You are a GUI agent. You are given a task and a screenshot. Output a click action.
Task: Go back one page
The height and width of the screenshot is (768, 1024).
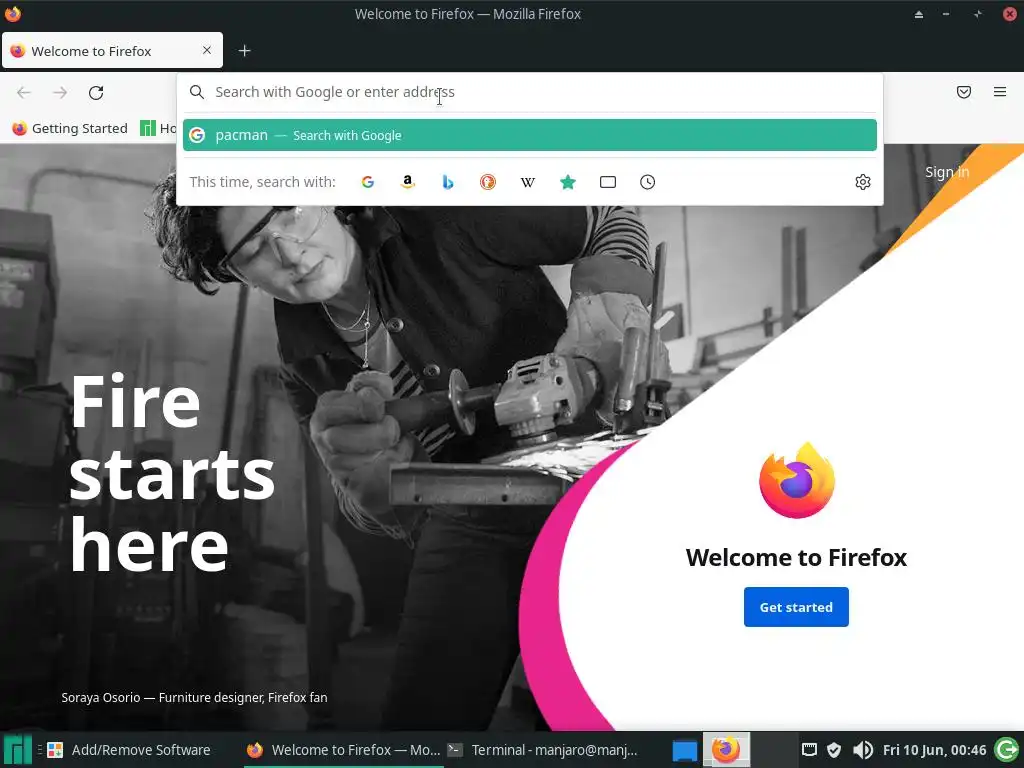coord(24,93)
